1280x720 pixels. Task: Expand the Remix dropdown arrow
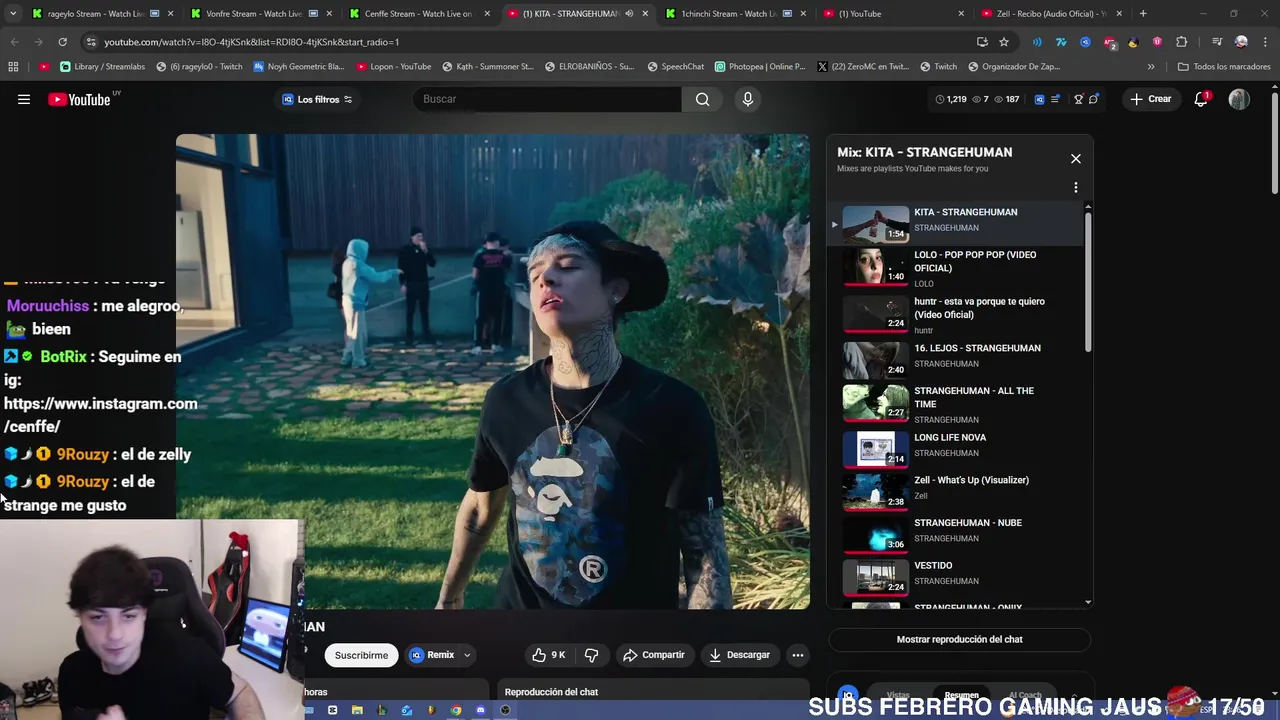(467, 656)
